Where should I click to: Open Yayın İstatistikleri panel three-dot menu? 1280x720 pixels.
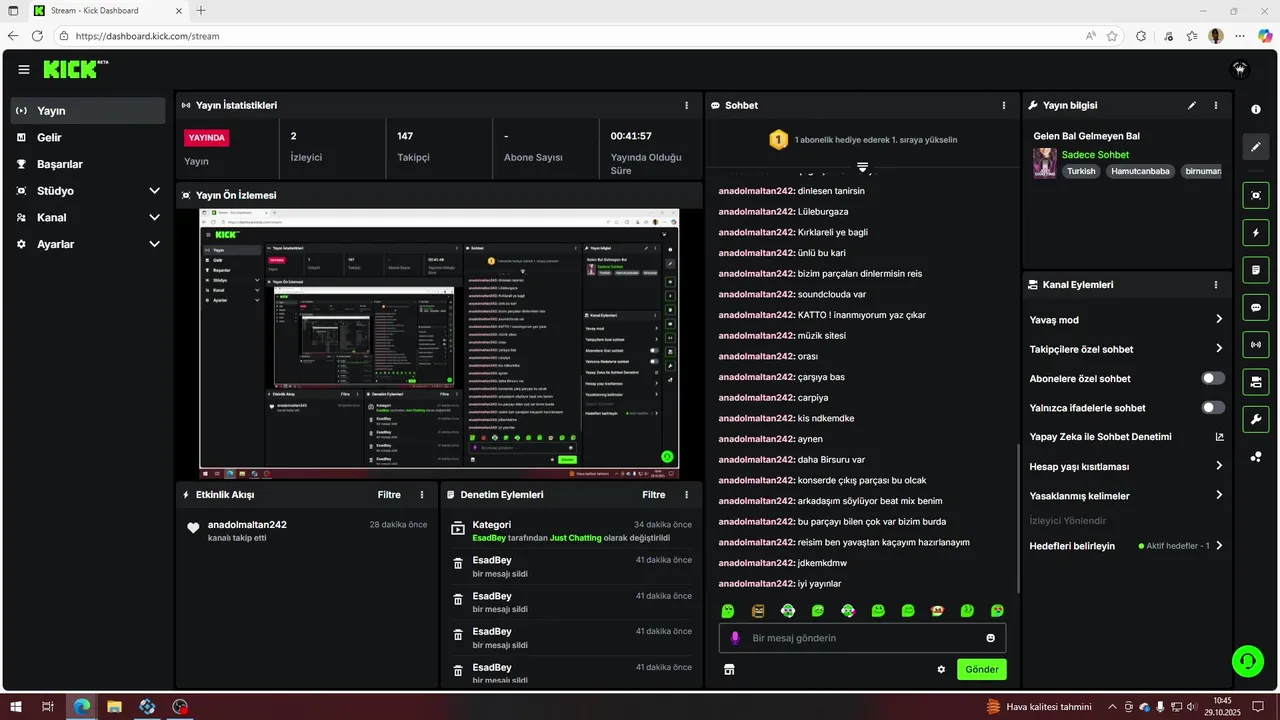click(686, 105)
